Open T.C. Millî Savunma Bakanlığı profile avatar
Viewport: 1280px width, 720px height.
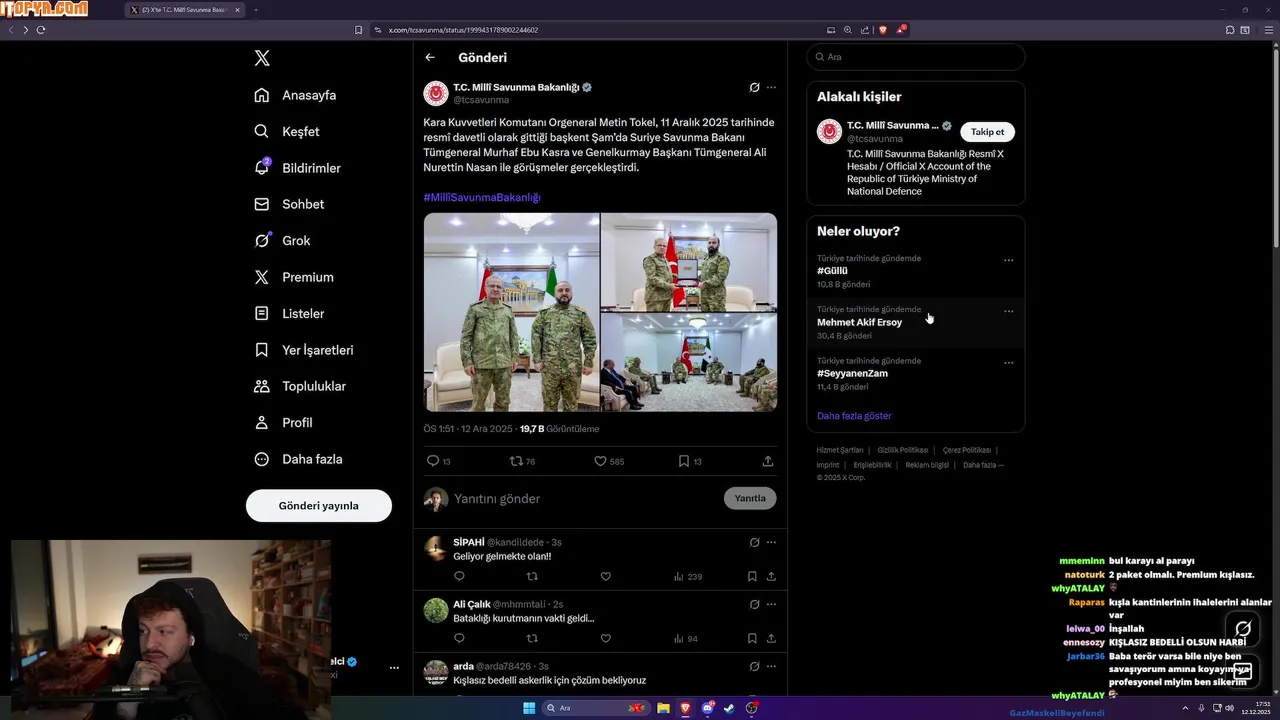pos(436,93)
